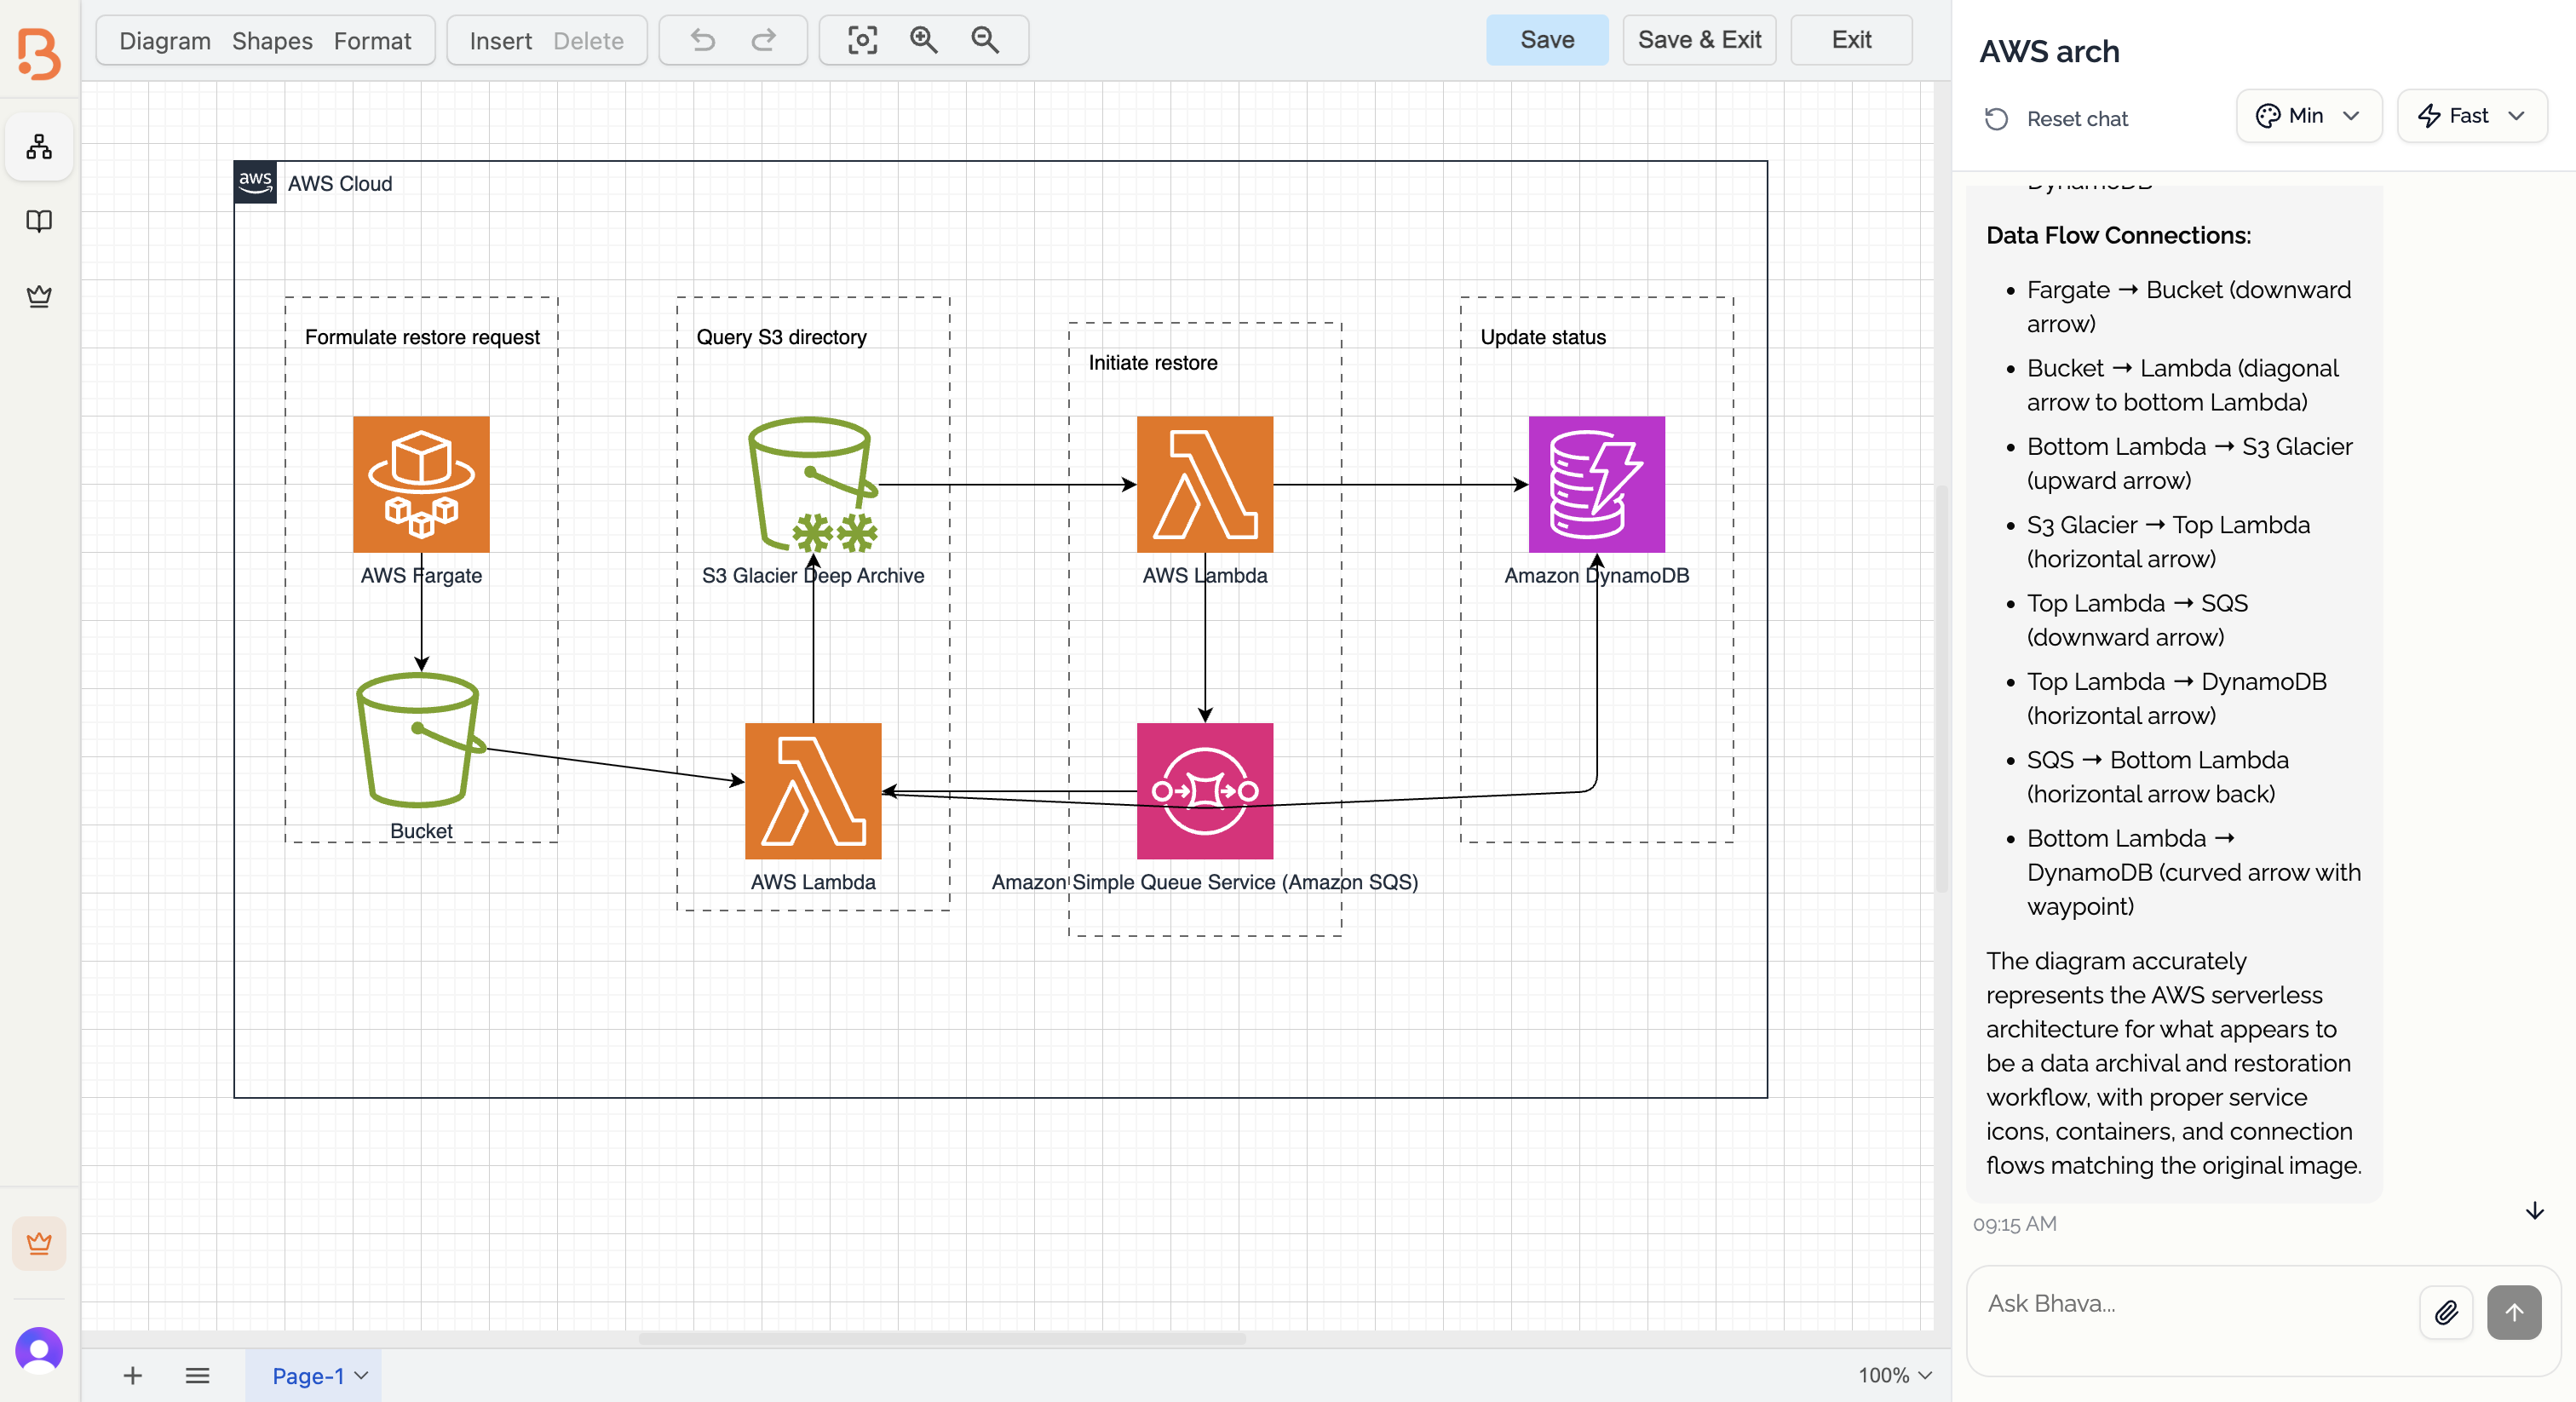
Task: Click the Delete menu item
Action: [588, 41]
